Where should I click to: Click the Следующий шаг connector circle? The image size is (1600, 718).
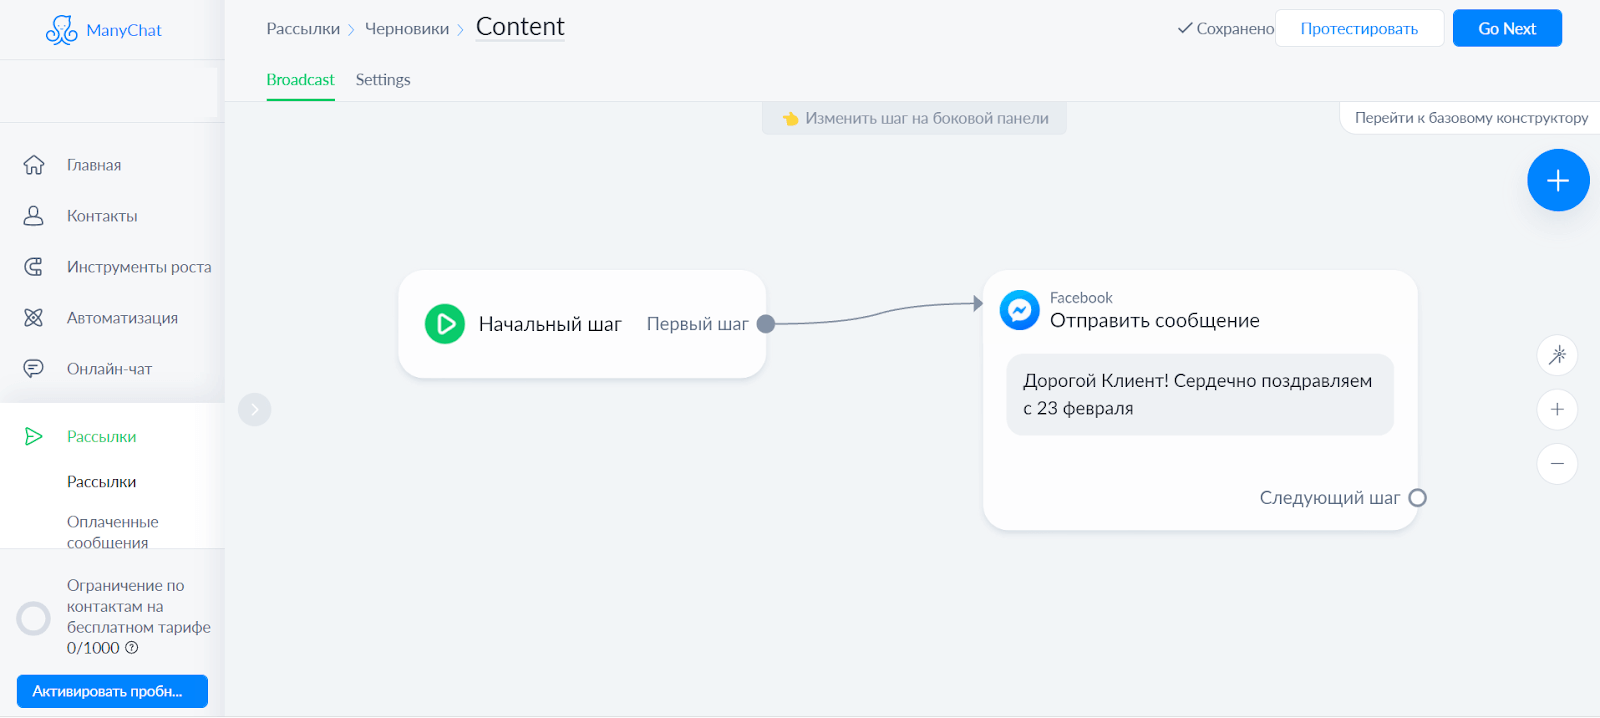[x=1417, y=498]
